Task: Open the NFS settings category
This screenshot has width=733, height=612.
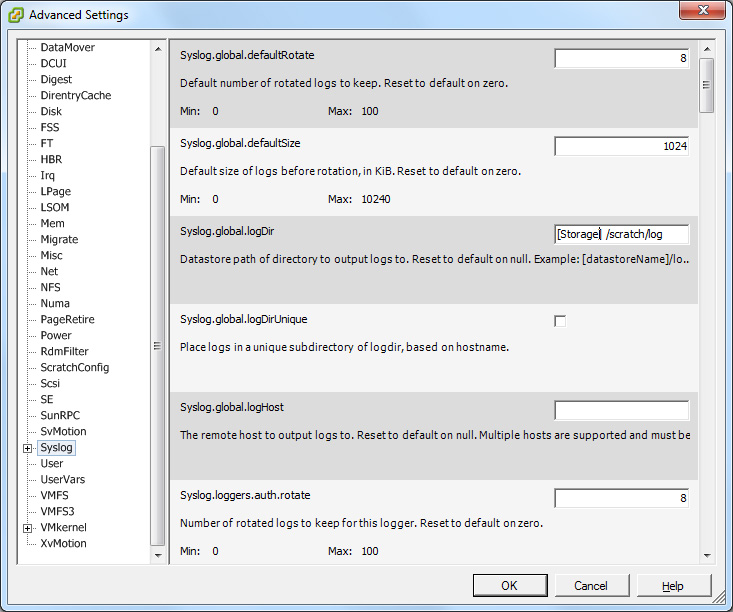Action: click(x=50, y=288)
